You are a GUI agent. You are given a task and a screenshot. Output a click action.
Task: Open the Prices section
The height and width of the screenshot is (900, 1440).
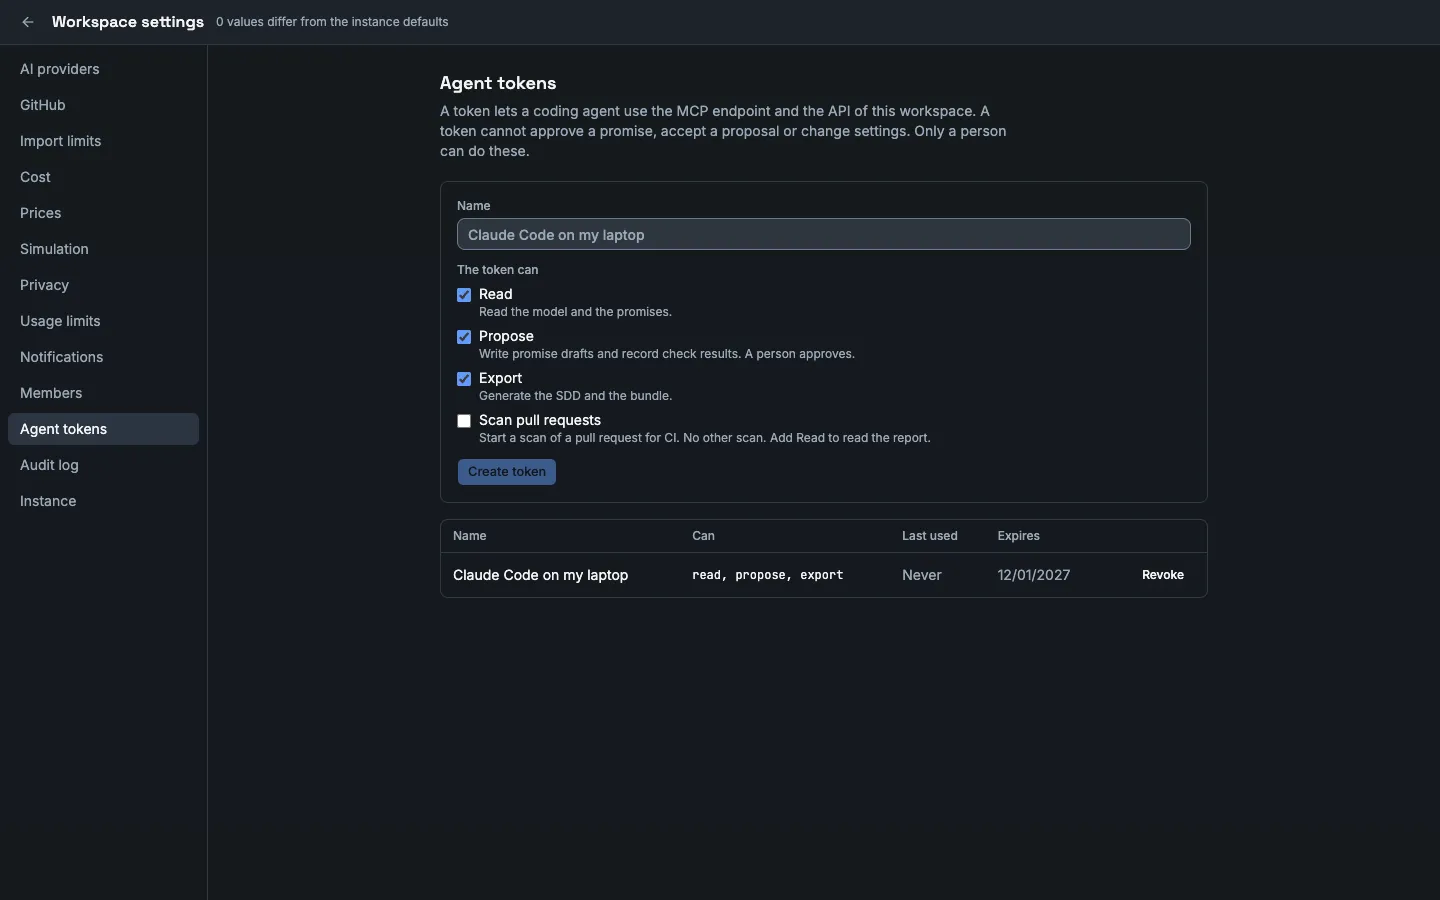pyautogui.click(x=103, y=213)
